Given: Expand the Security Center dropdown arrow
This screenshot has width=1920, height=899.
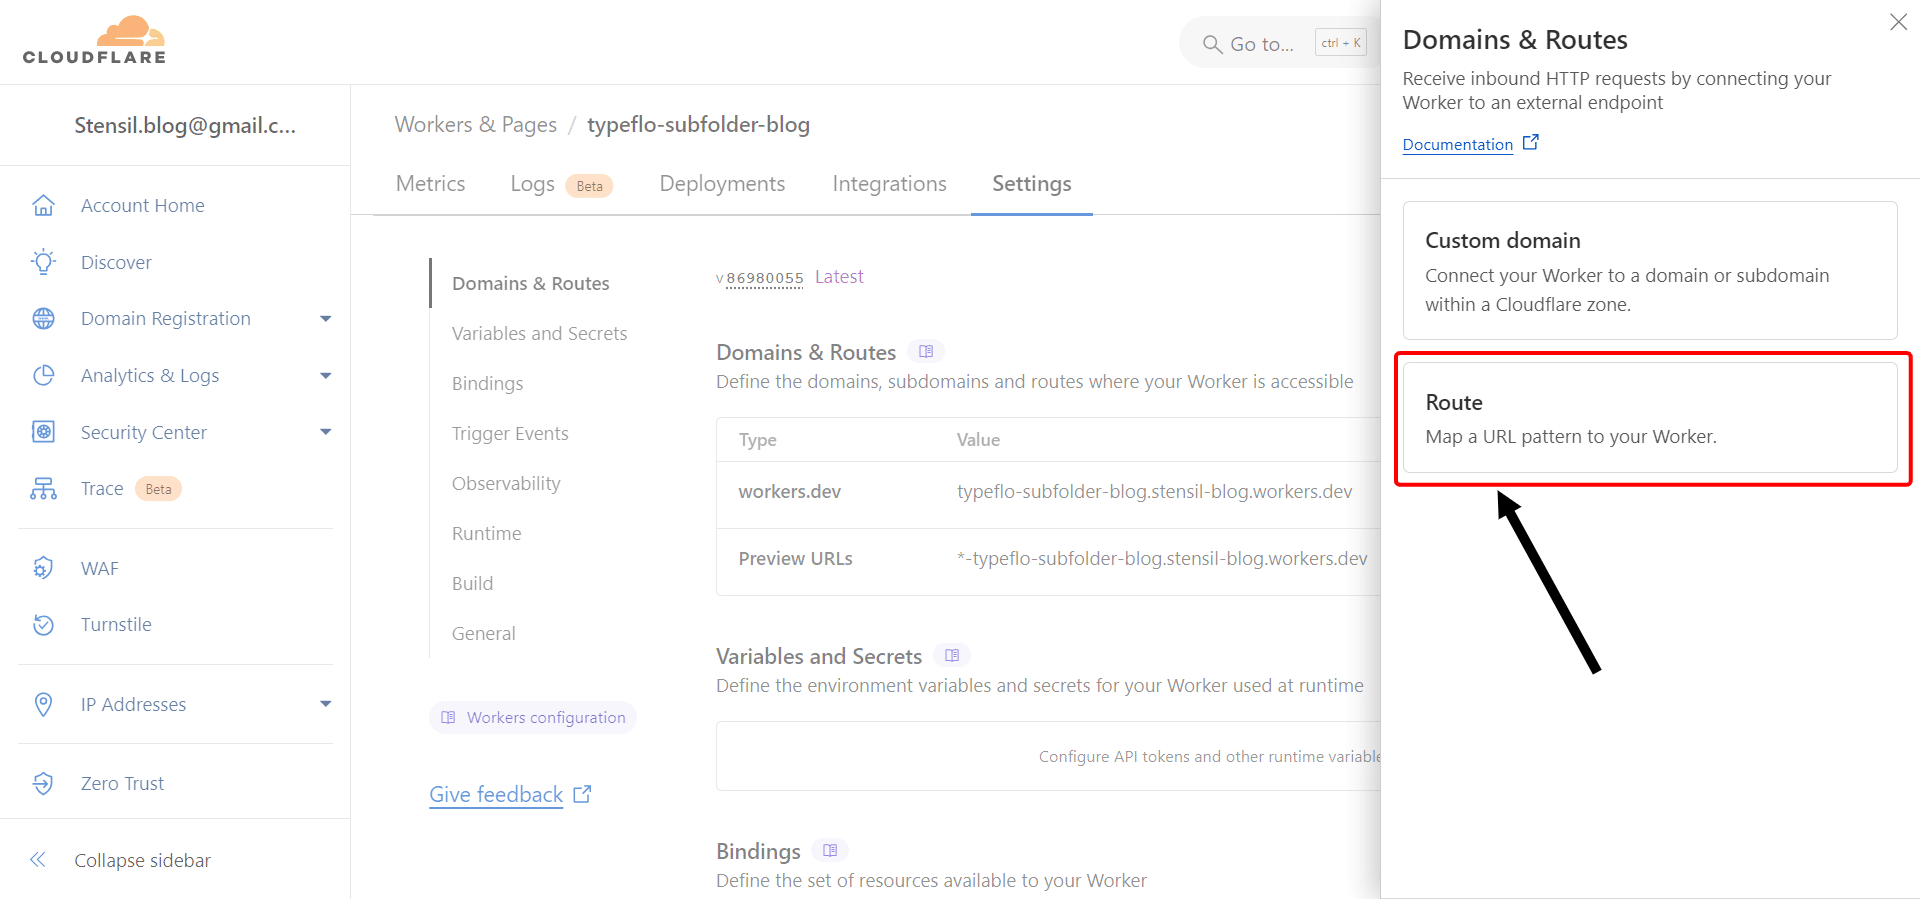Looking at the screenshot, I should click(325, 432).
